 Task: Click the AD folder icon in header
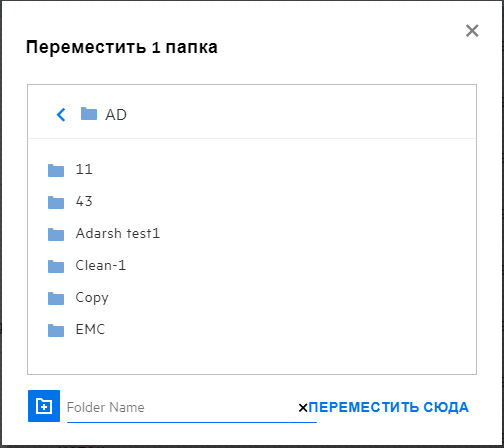point(89,114)
